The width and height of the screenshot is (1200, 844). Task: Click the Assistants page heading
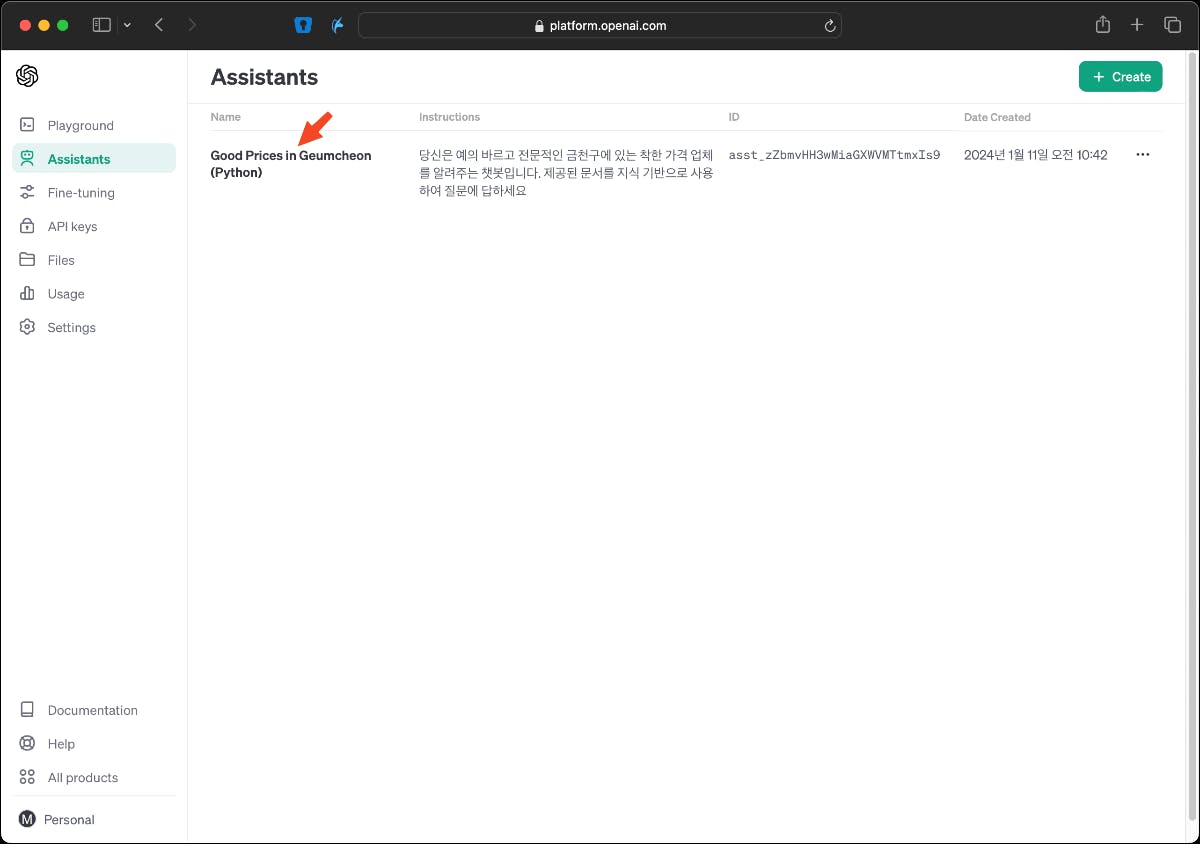tap(264, 77)
